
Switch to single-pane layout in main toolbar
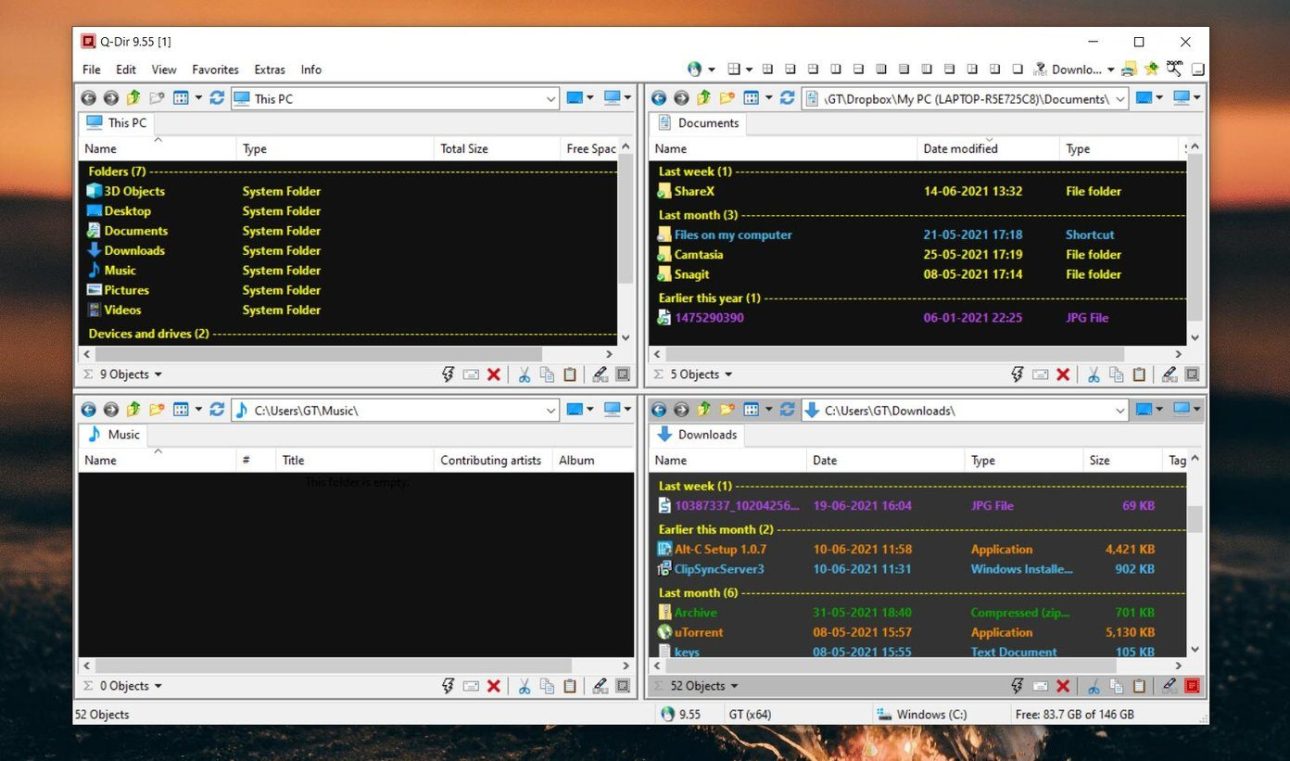click(1017, 69)
